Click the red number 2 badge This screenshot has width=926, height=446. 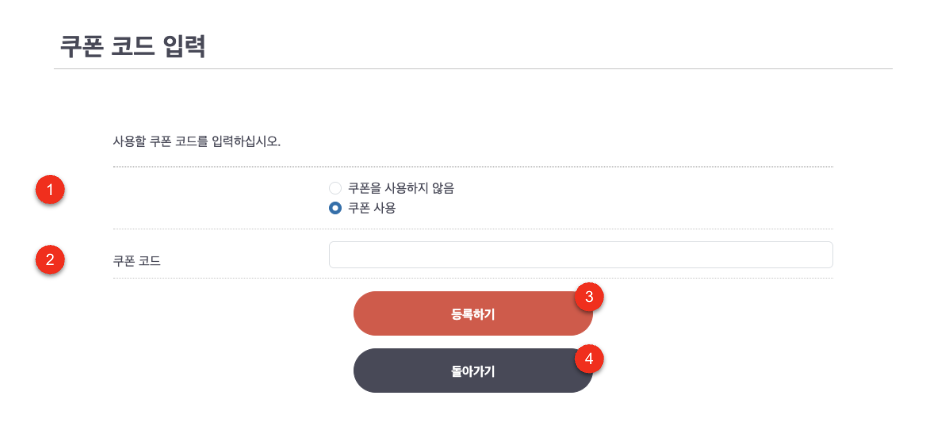coord(50,260)
